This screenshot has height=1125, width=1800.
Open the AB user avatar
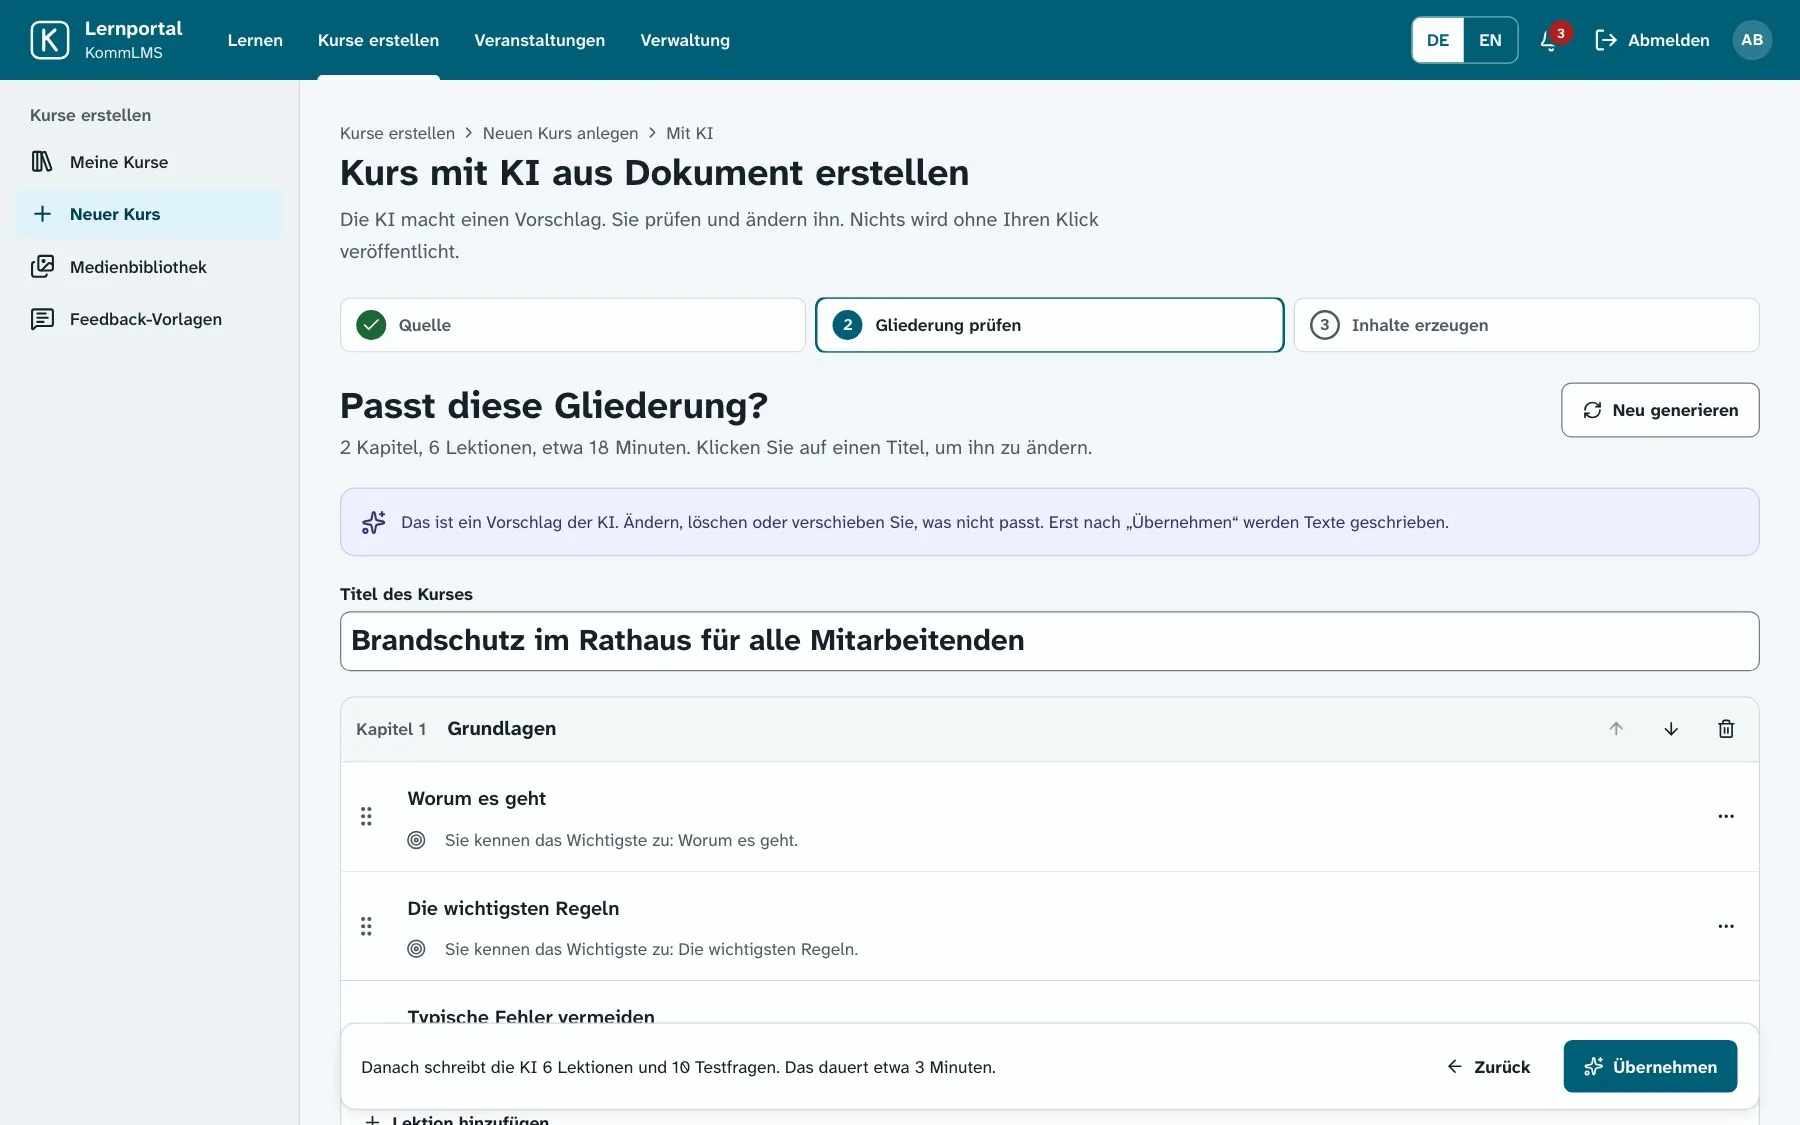[x=1752, y=40]
